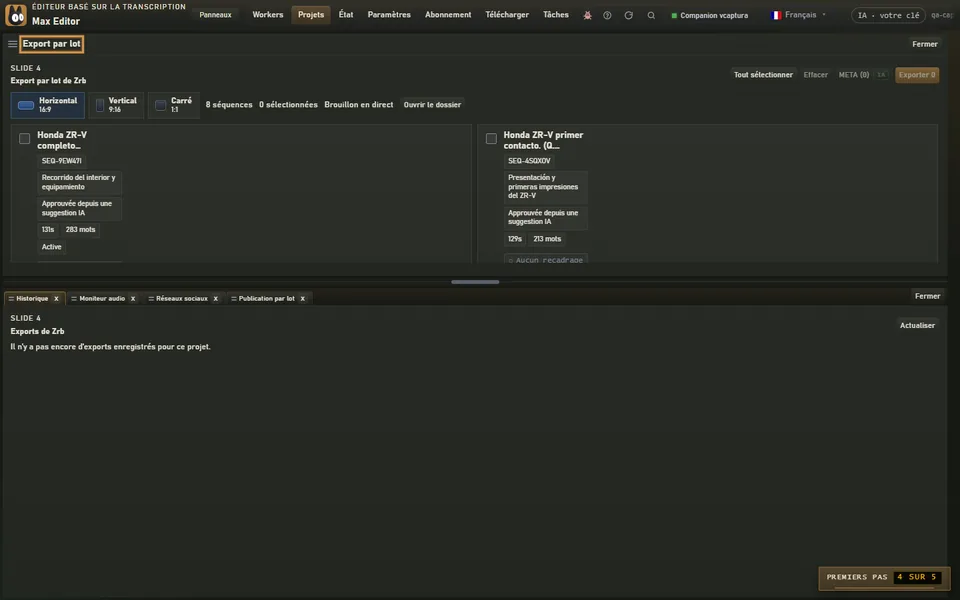This screenshot has height=600, width=960.
Task: Switch to the Moniteur audio tab
Action: 102,299
